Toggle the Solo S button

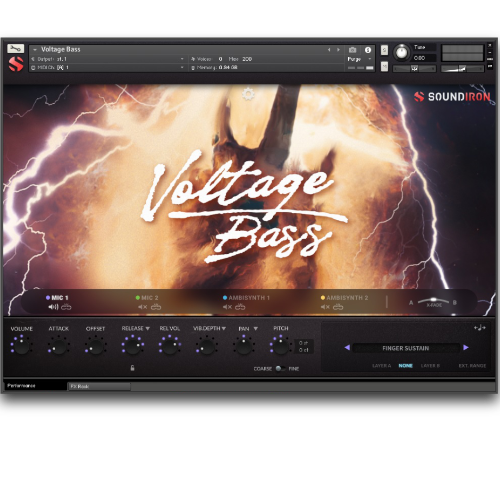coord(384,50)
